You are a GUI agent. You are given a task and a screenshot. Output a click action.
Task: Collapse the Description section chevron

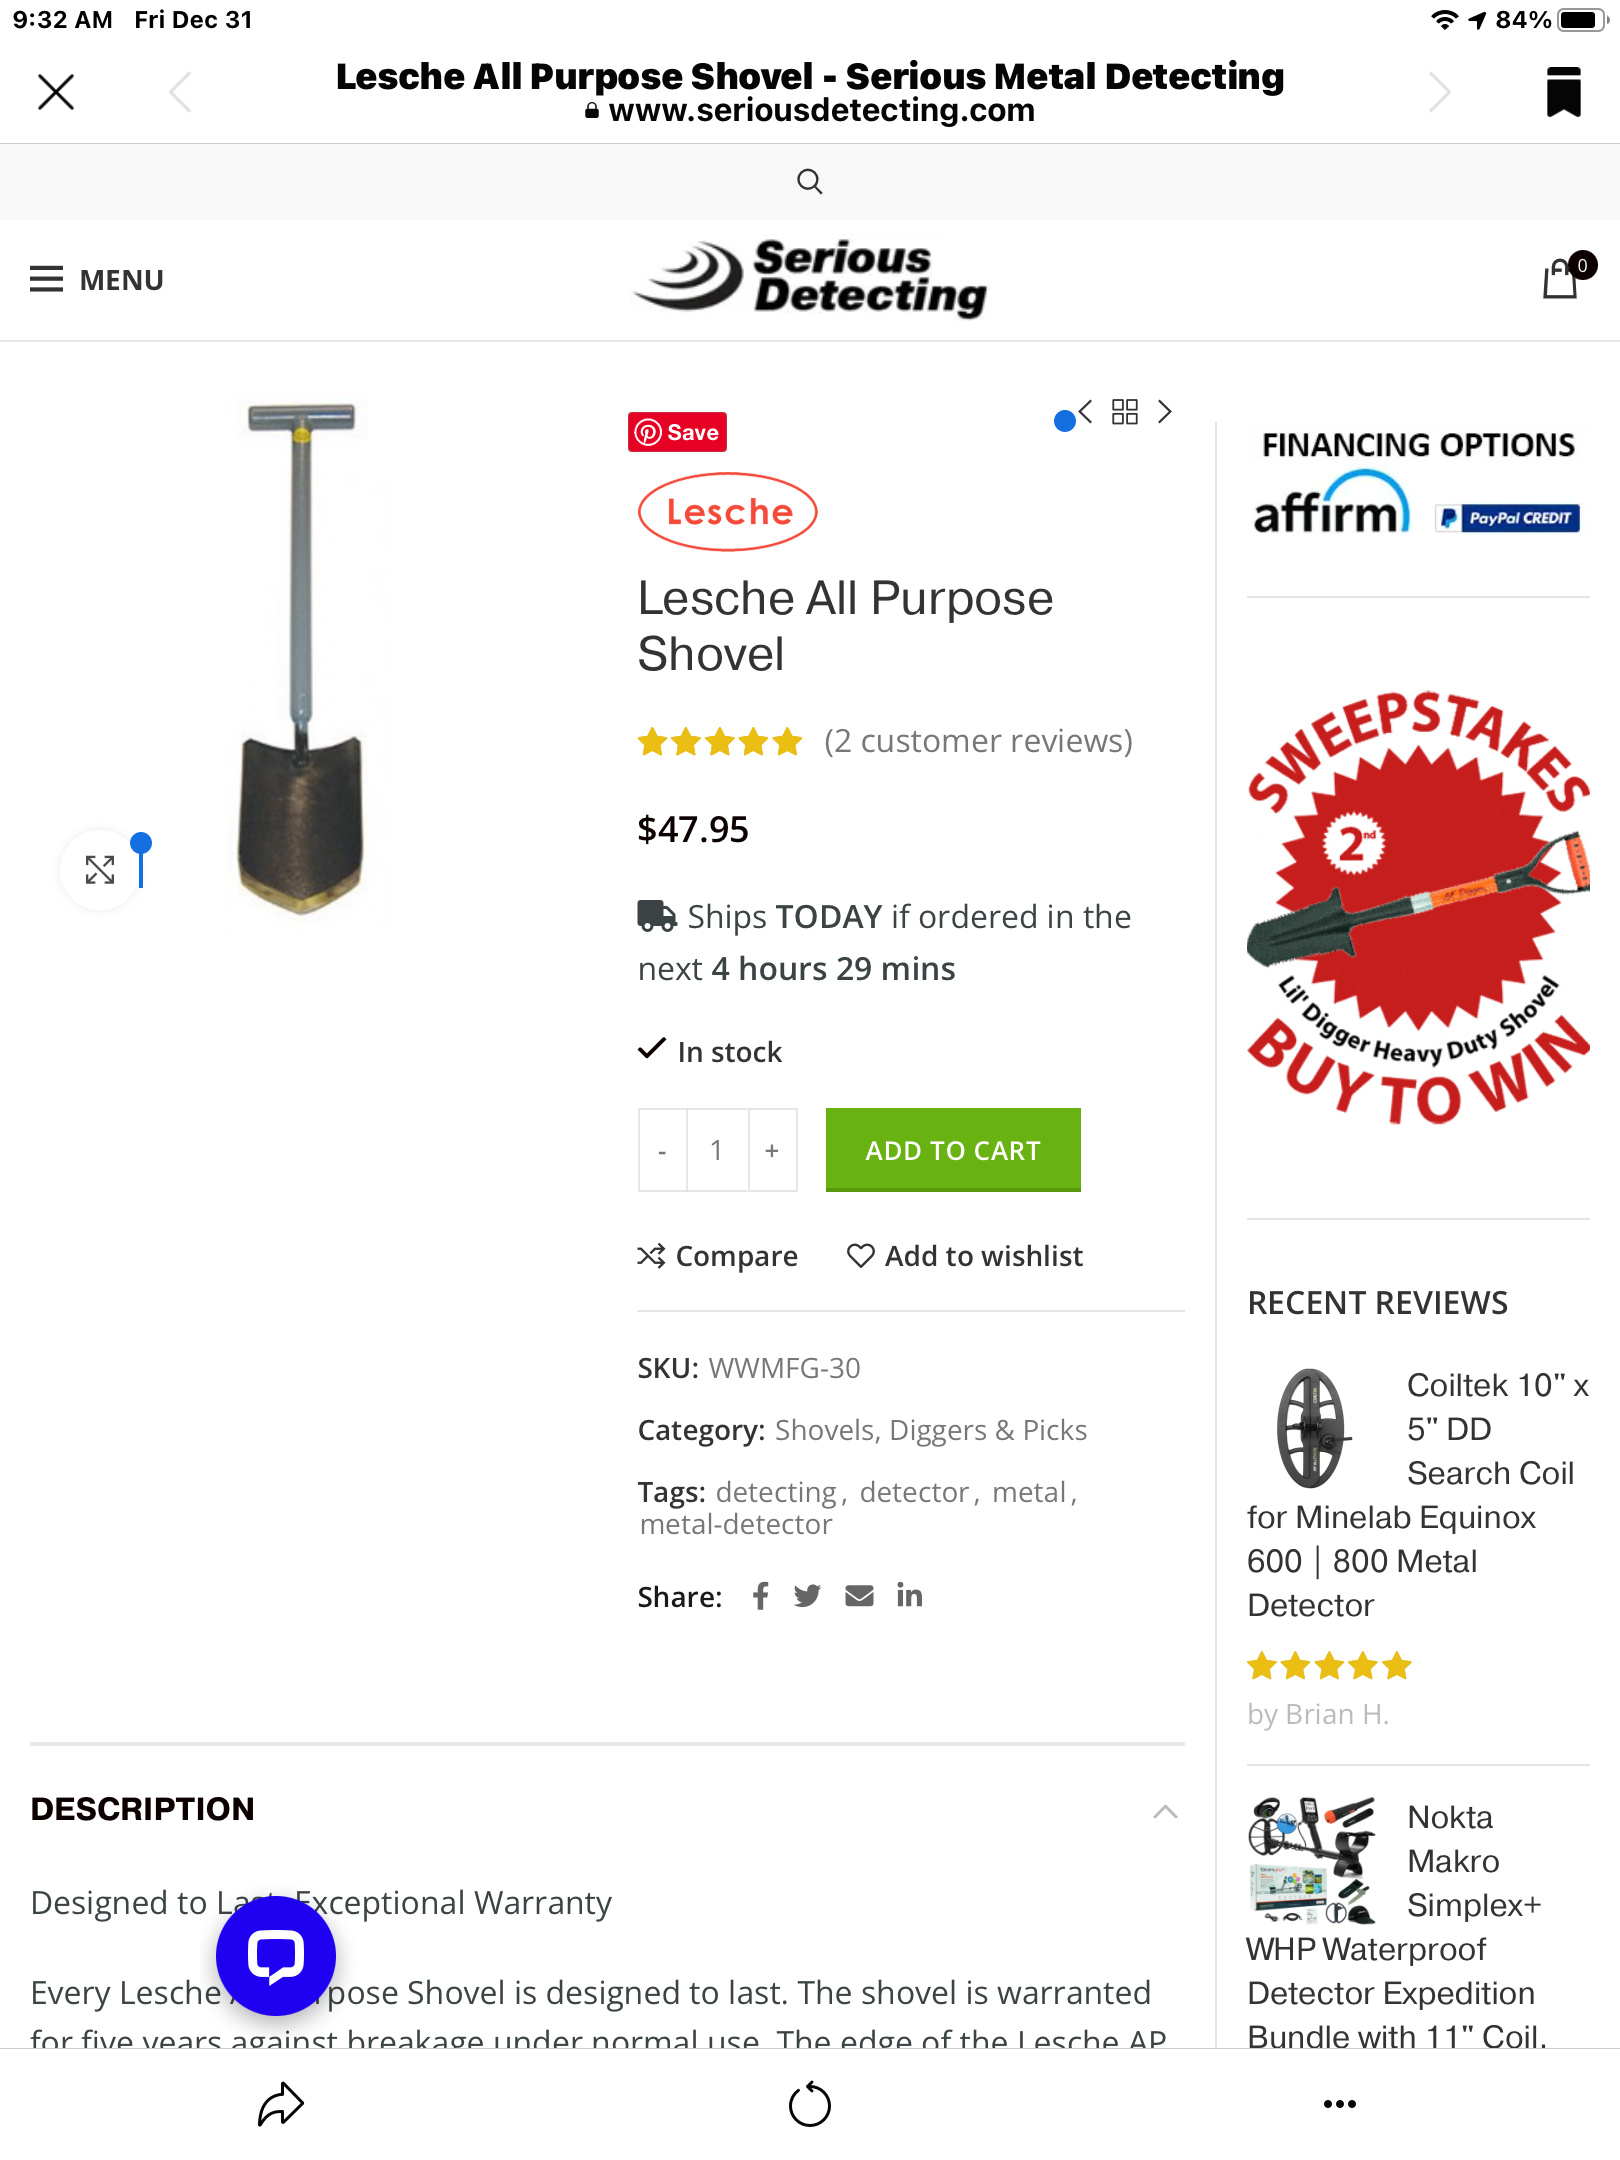point(1165,1811)
